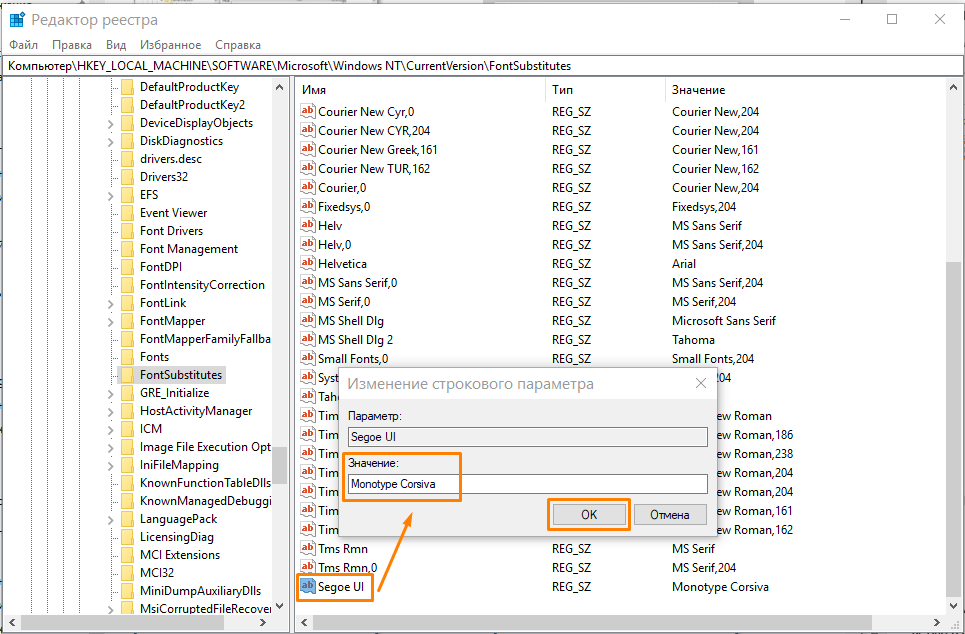Expand the ICM key
This screenshot has width=965, height=634.
[111, 430]
